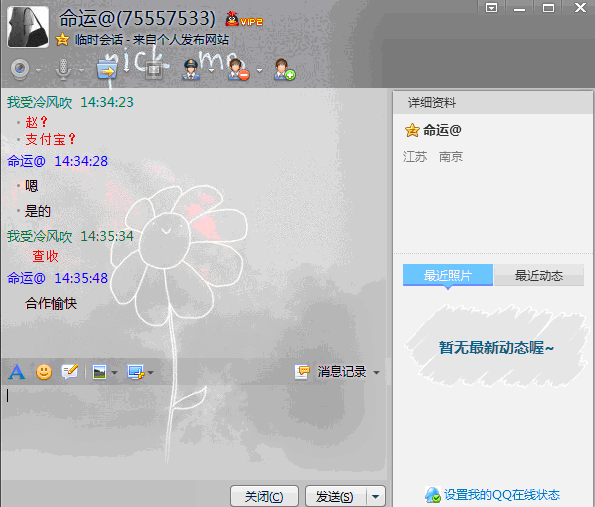The height and width of the screenshot is (507, 595).
Task: Expand the 消息记录 dropdown arrow
Action: click(x=376, y=373)
